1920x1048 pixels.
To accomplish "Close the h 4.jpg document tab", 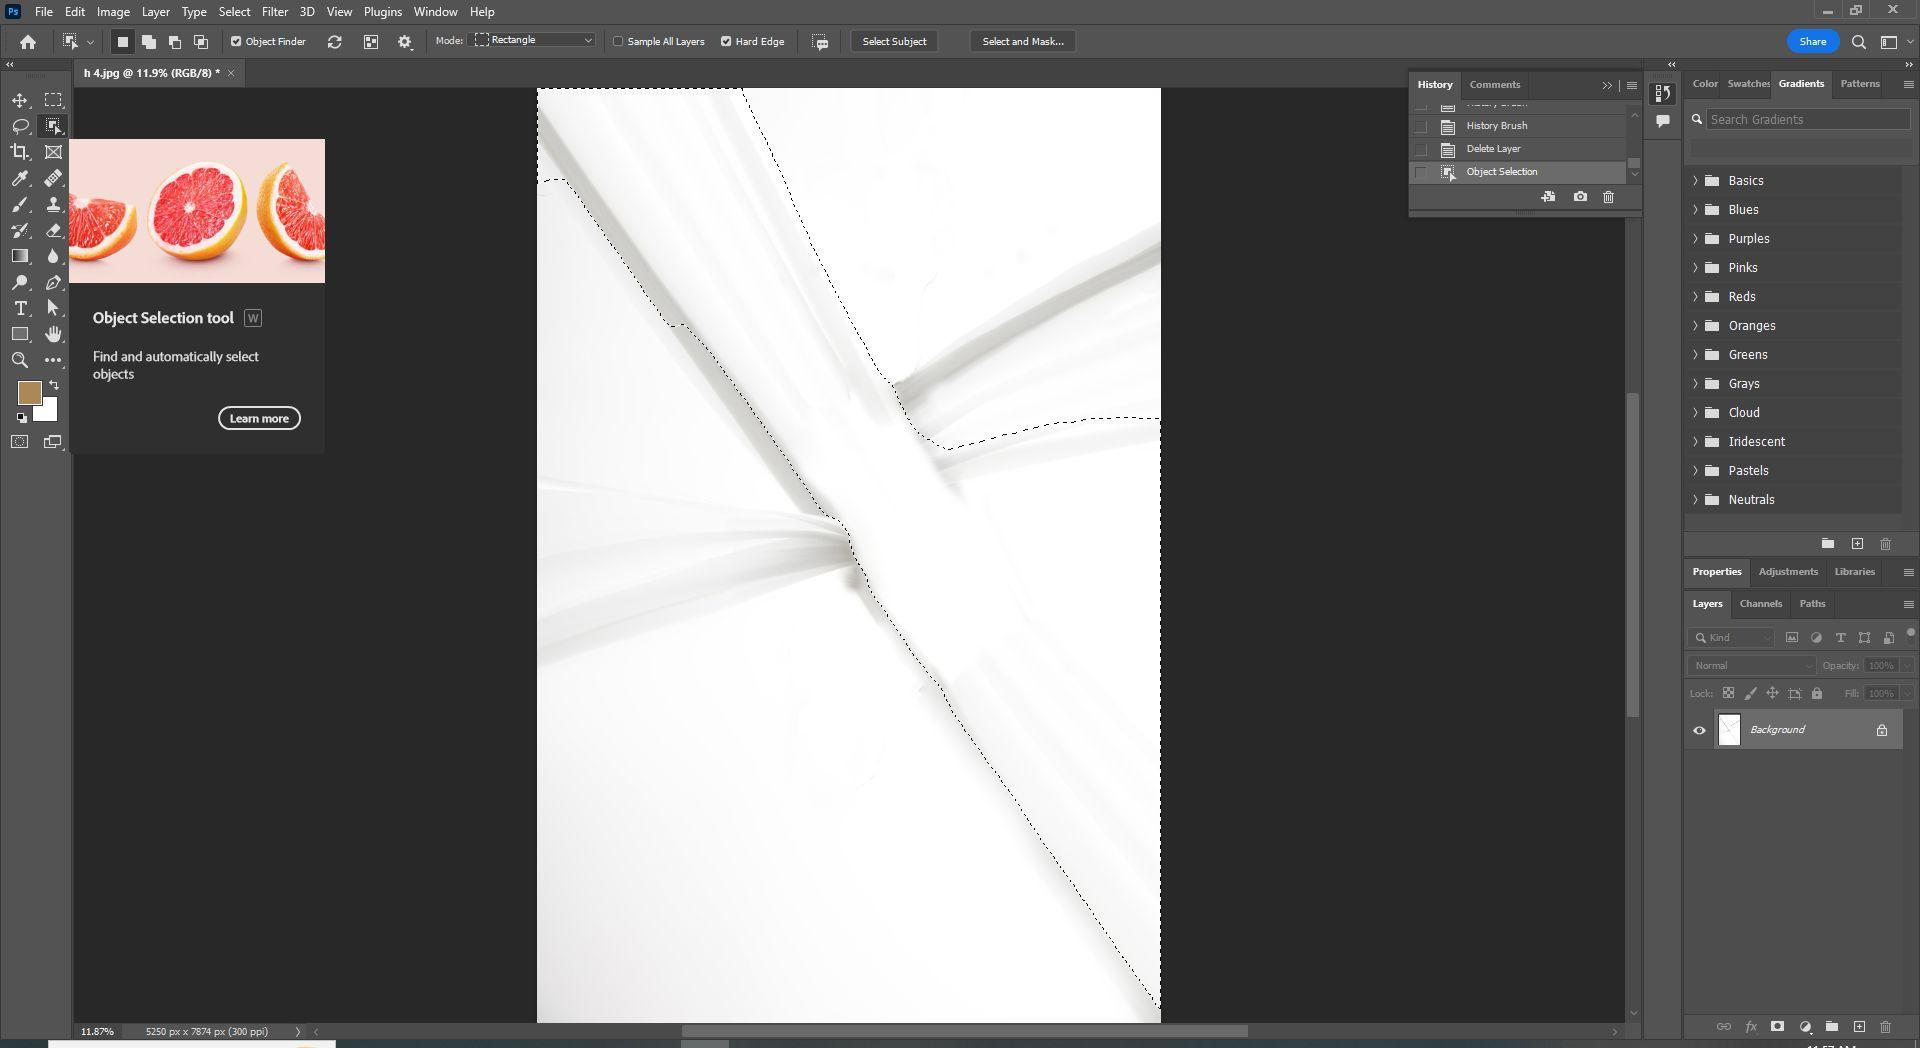I will pyautogui.click(x=231, y=73).
